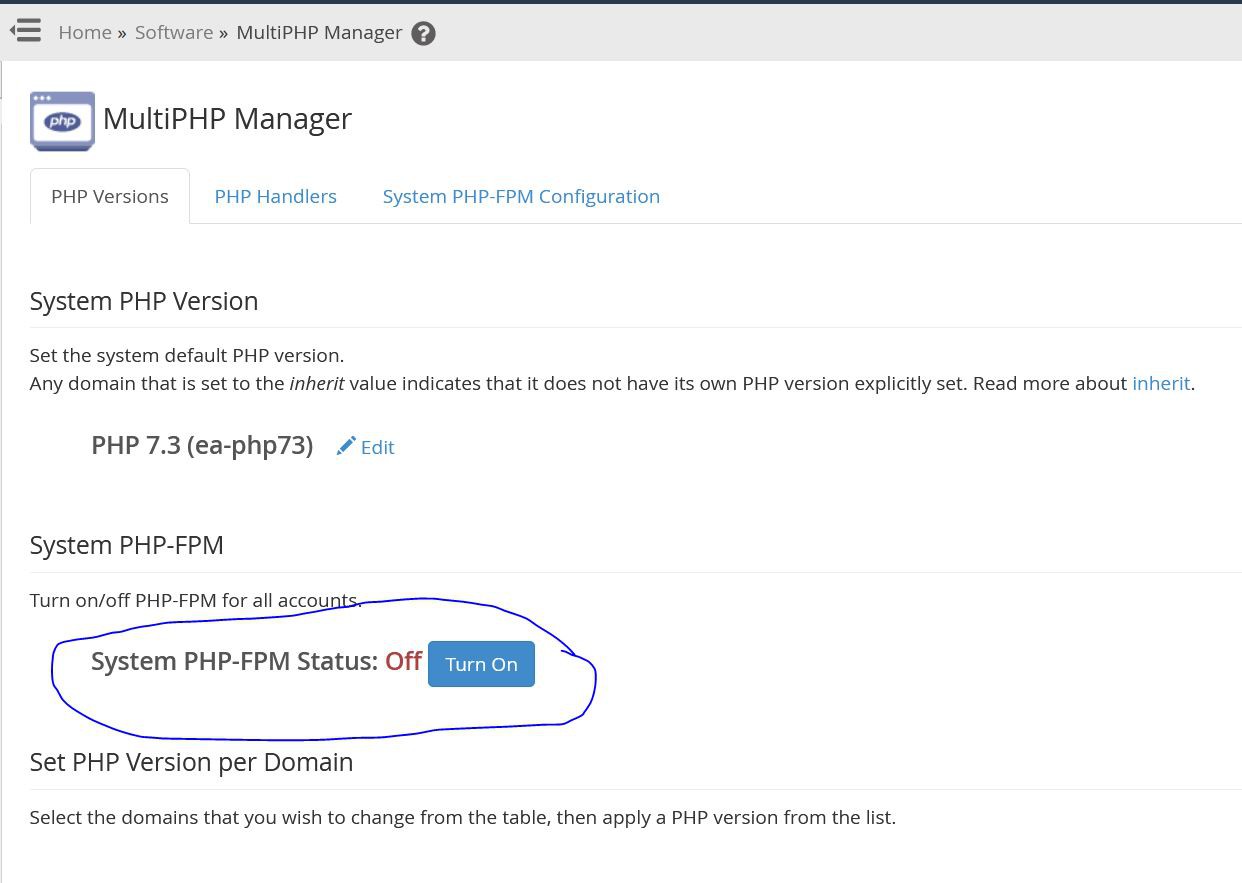Click the "System PHP-FPM" section heading
Screen dimensions: 1242x883
[x=127, y=545]
